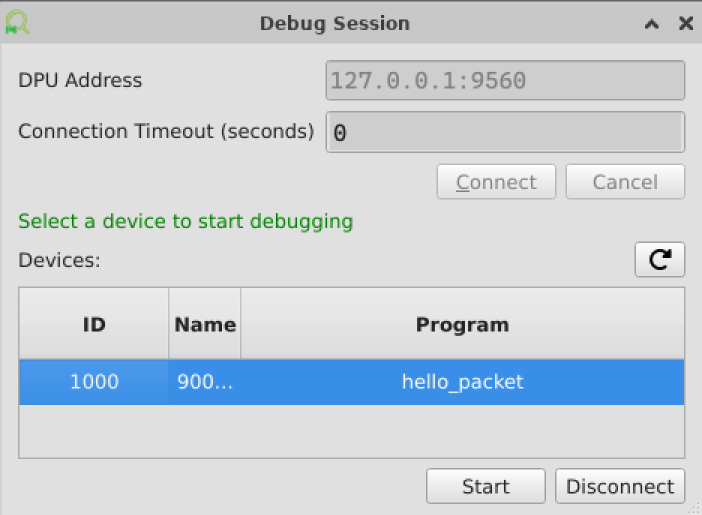The height and width of the screenshot is (515, 702).
Task: Click the empty area below the device row
Action: (x=351, y=431)
